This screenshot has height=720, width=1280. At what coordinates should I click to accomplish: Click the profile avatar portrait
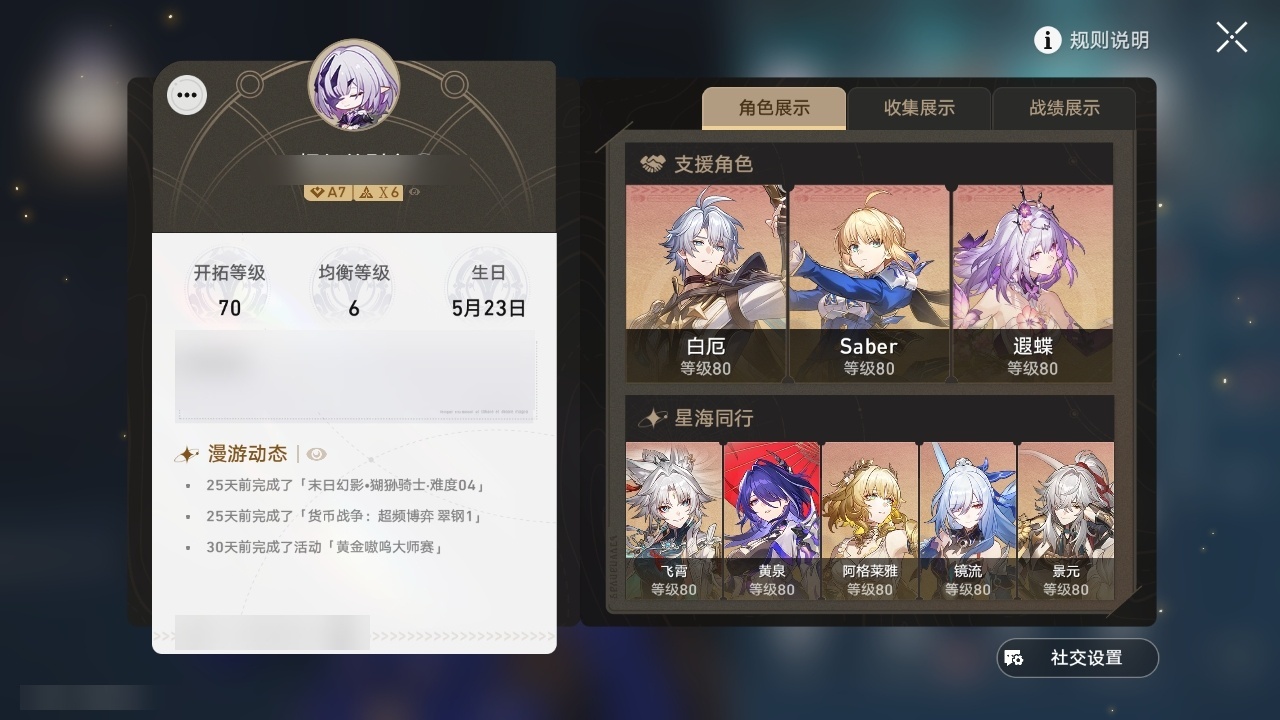click(354, 85)
